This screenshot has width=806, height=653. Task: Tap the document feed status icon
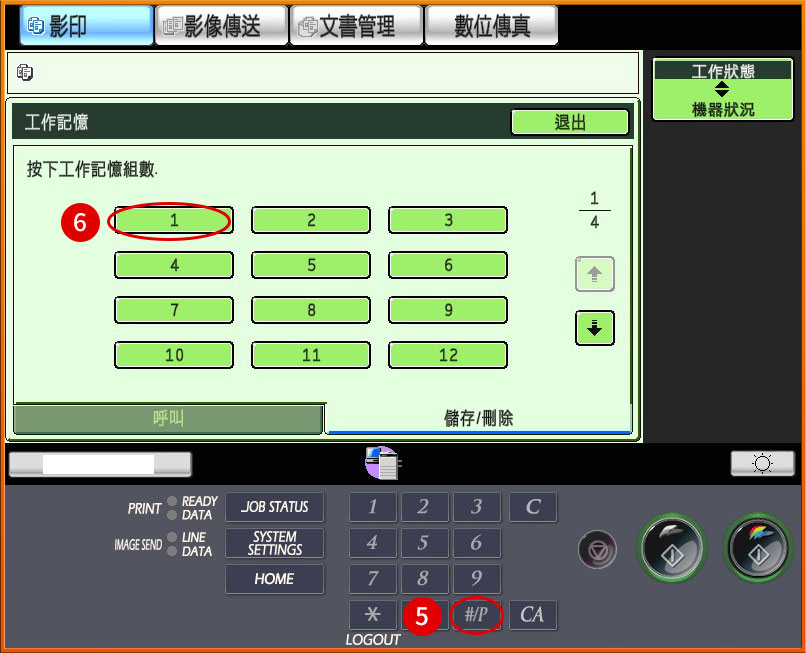coord(25,73)
